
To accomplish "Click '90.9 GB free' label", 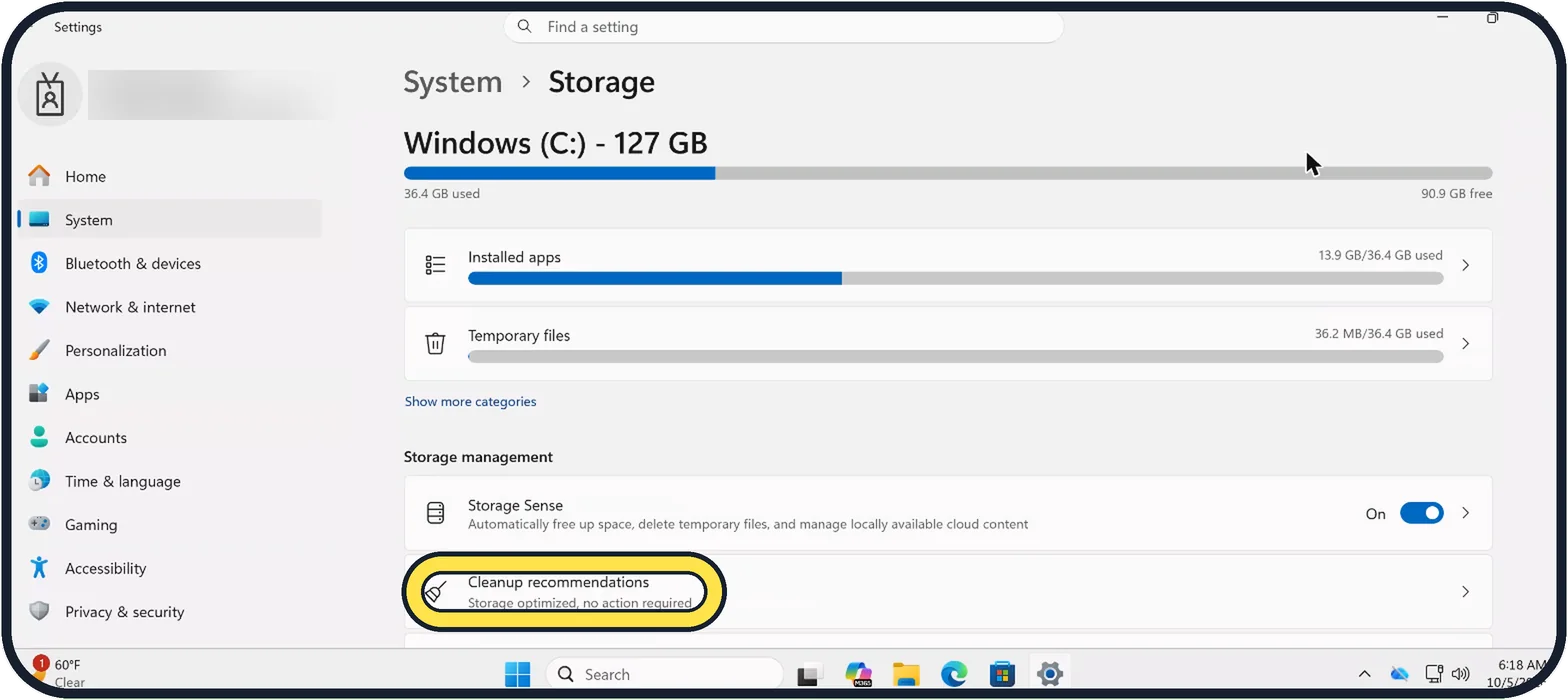I will coord(1457,194).
